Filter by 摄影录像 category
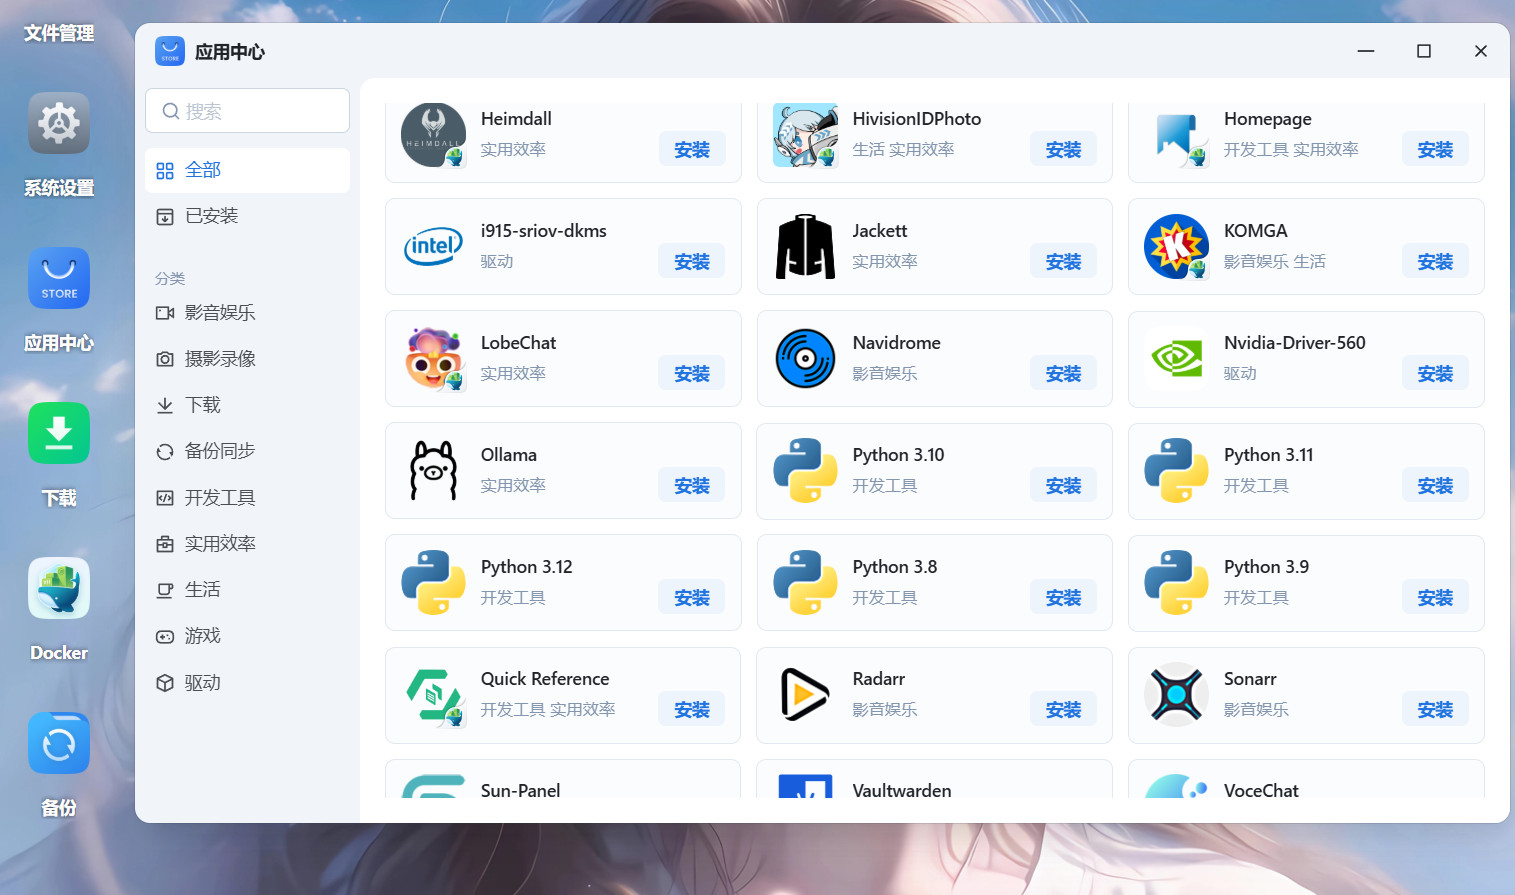Screen dimensions: 1515x895 click(247, 359)
